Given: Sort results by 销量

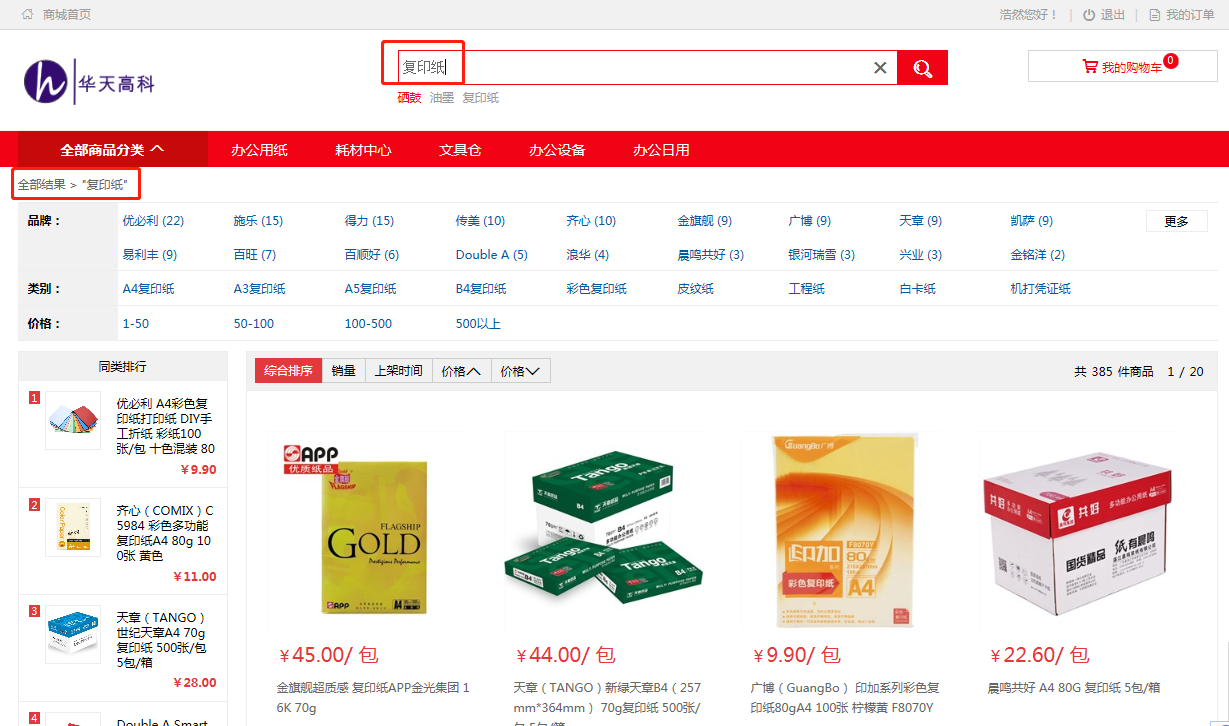Looking at the screenshot, I should (344, 371).
